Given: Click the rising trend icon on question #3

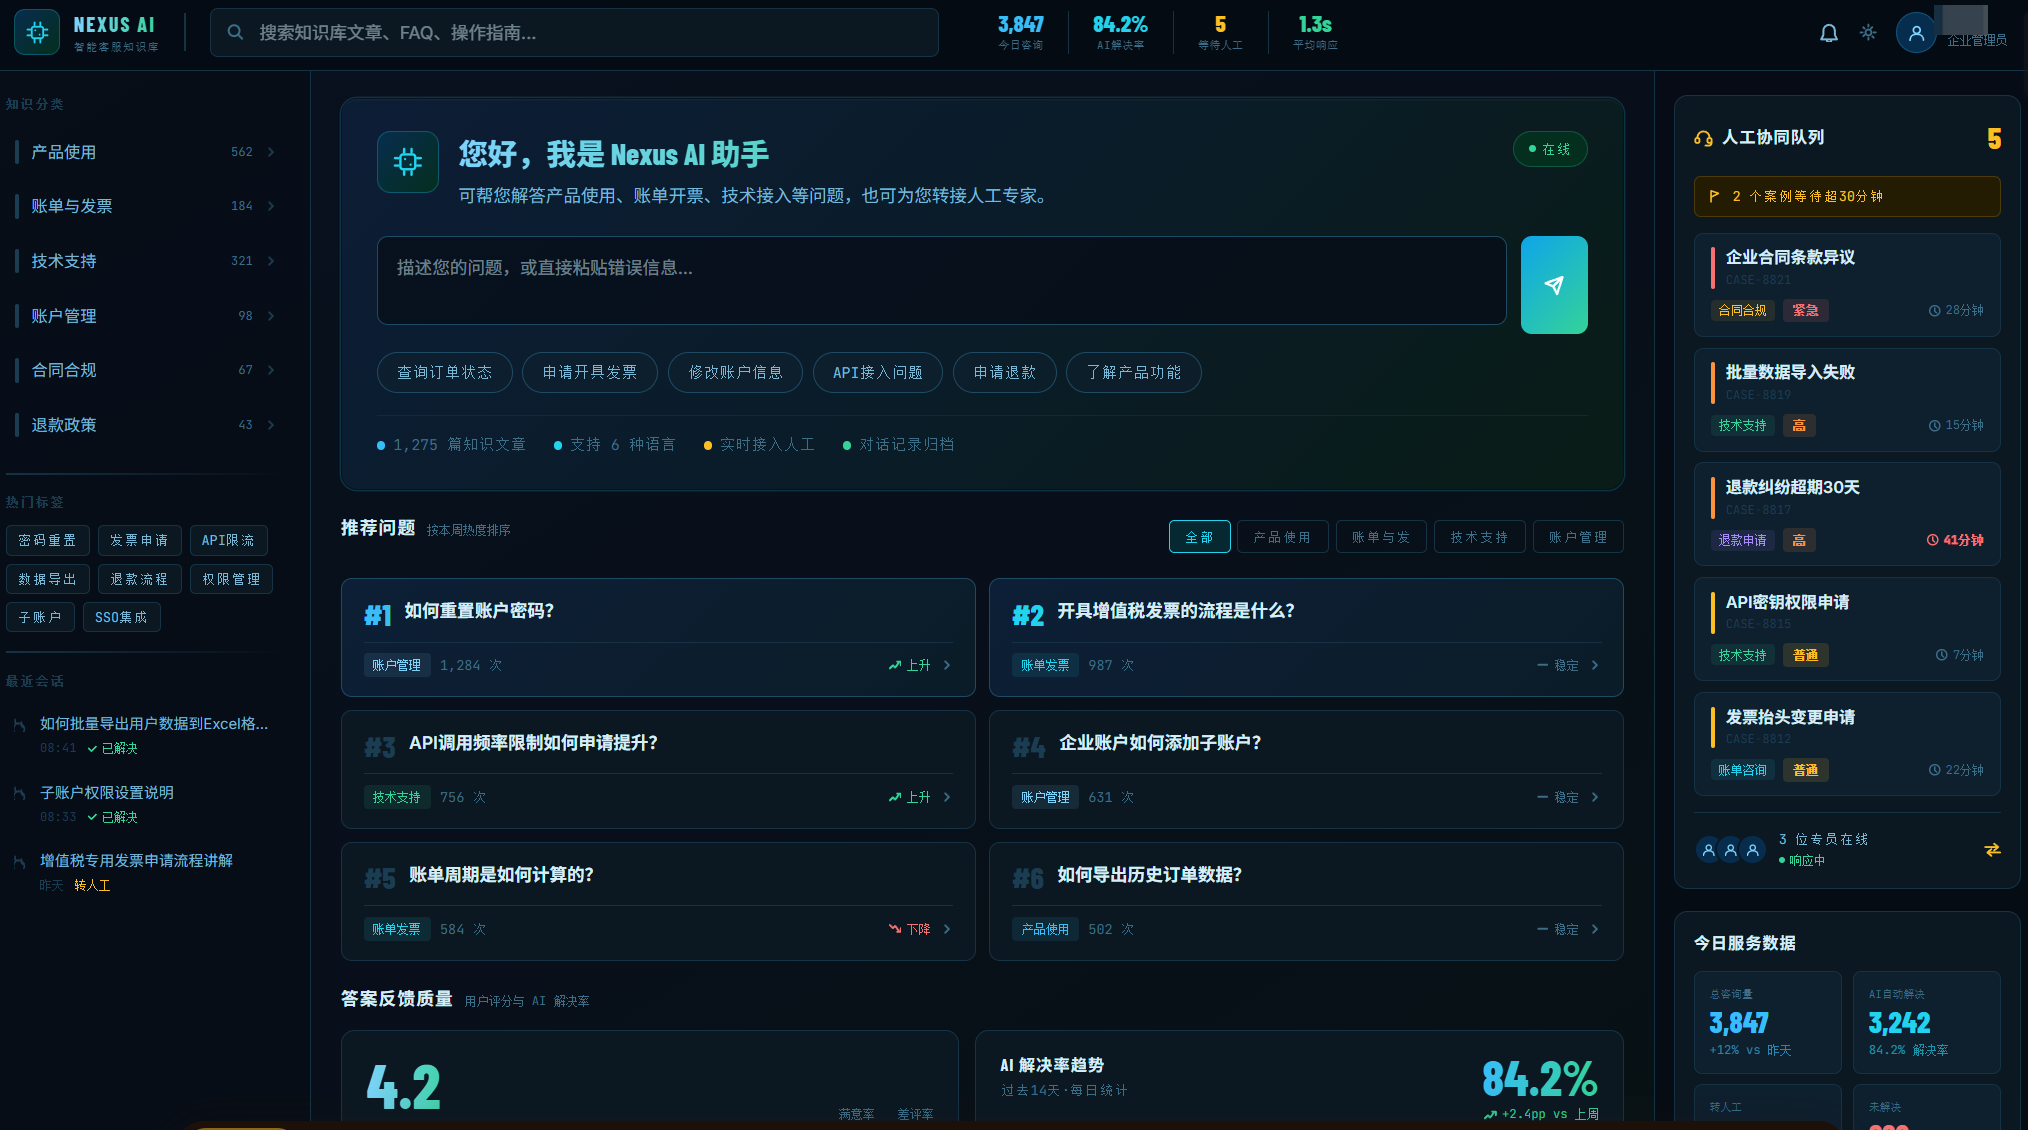Looking at the screenshot, I should [895, 798].
